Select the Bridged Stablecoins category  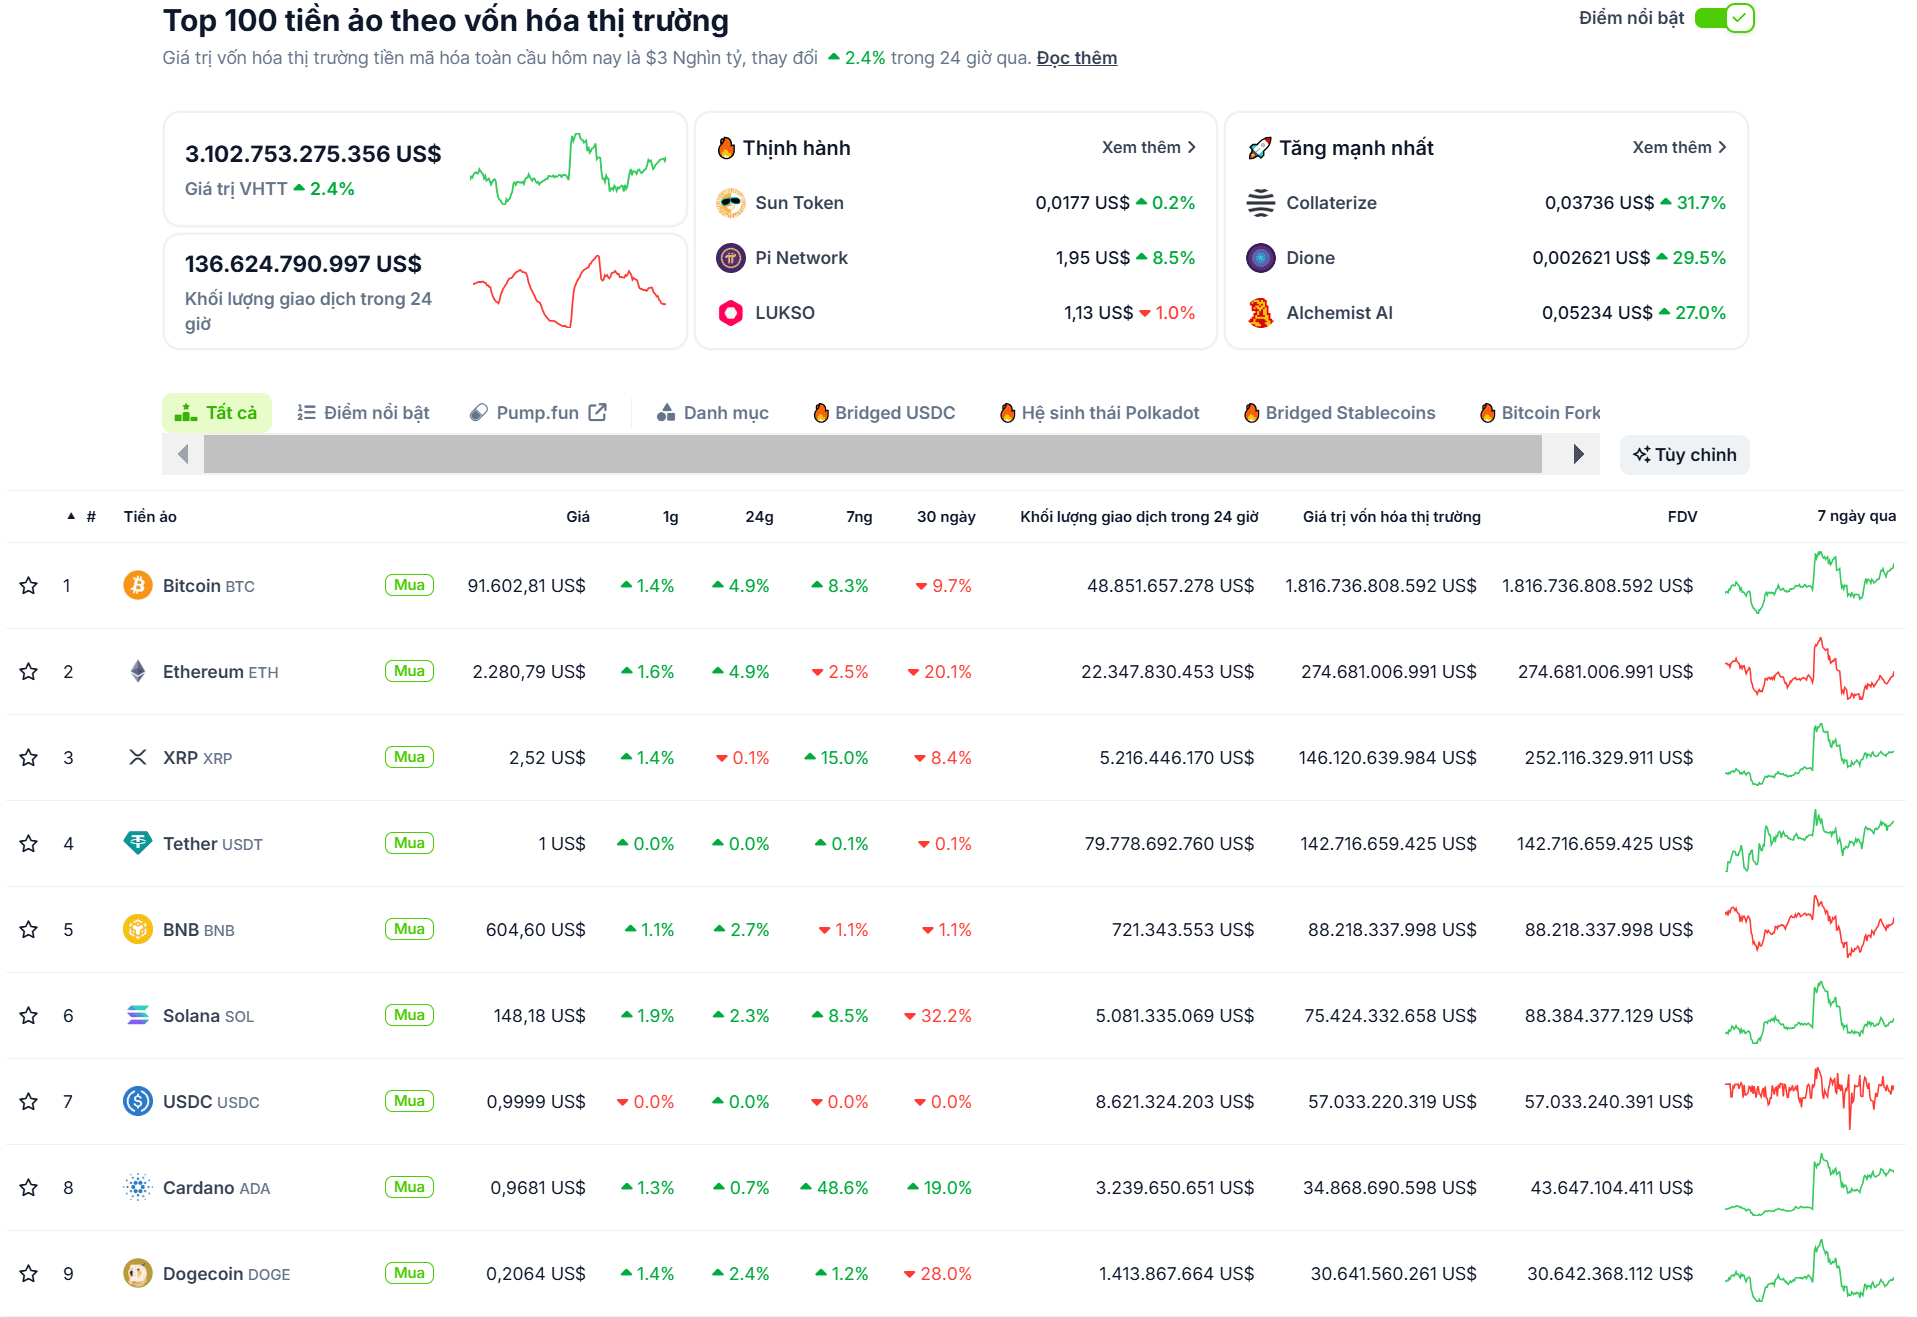click(x=1339, y=412)
